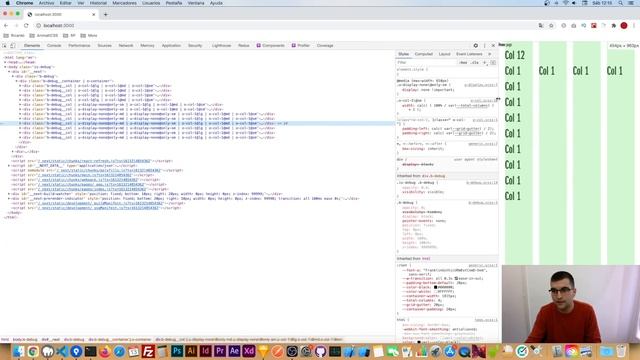Select the highlighted b-debug__col element row
This screenshot has width=640, height=360.
(x=198, y=123)
